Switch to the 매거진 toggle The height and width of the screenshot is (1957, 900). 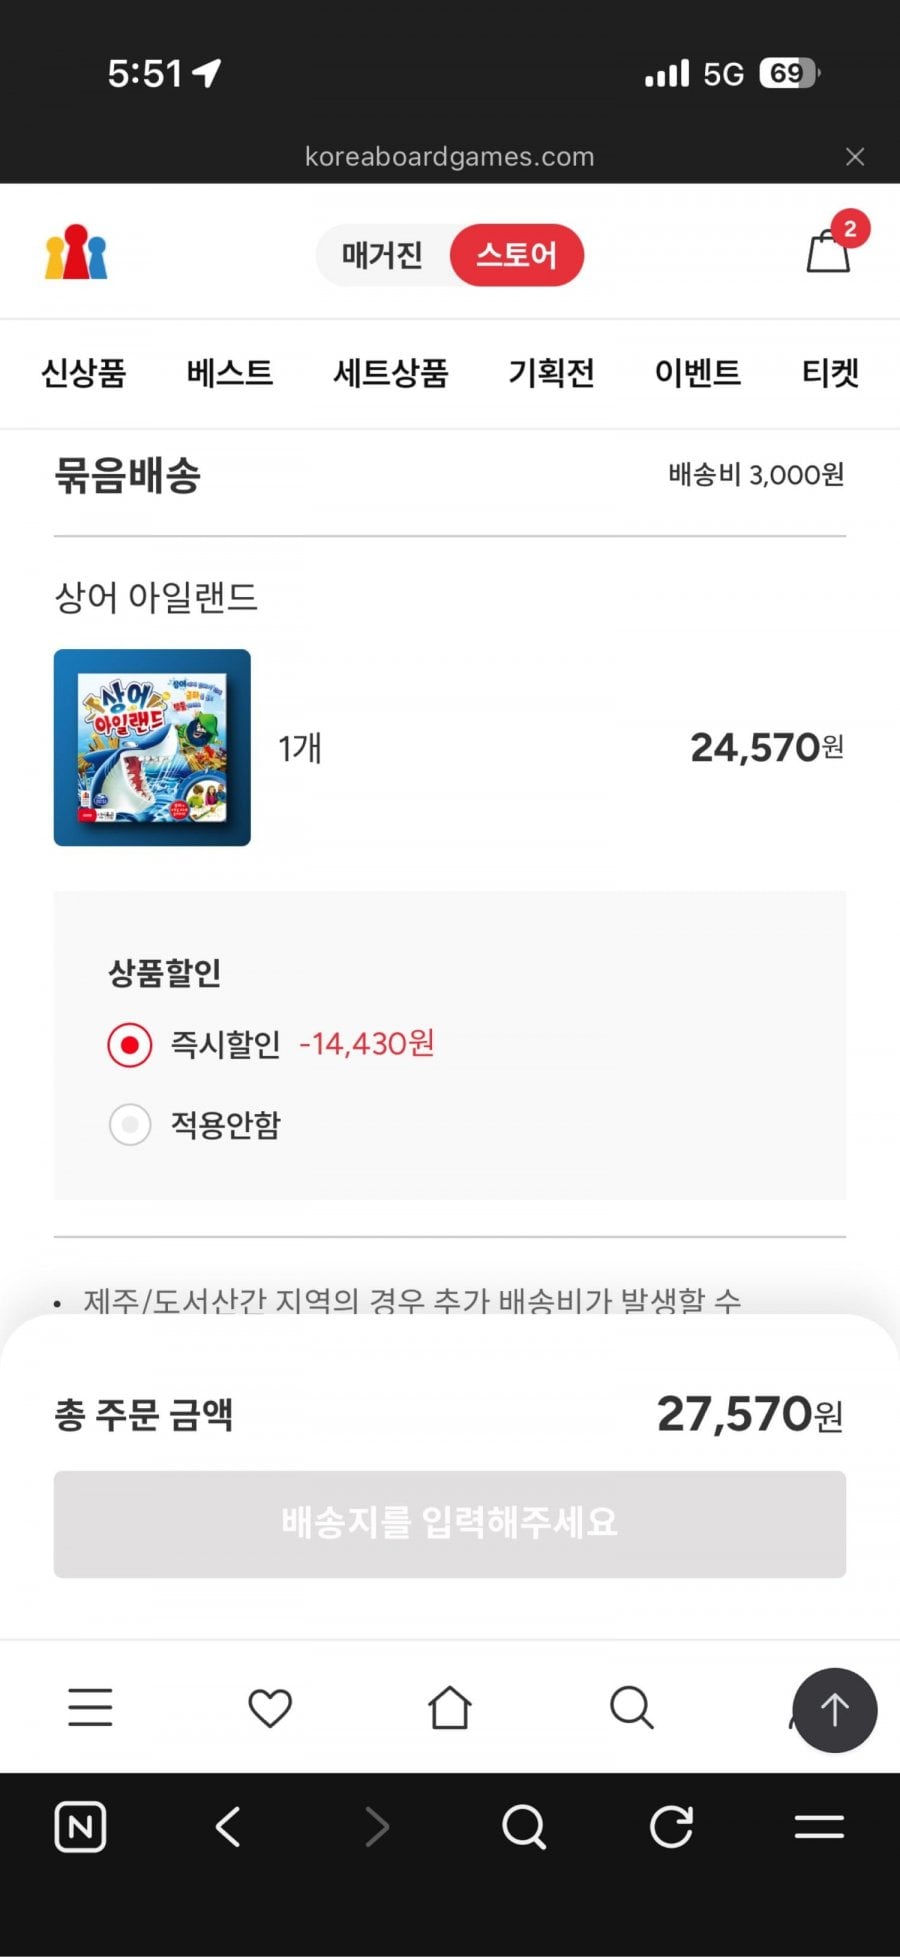[x=382, y=255]
